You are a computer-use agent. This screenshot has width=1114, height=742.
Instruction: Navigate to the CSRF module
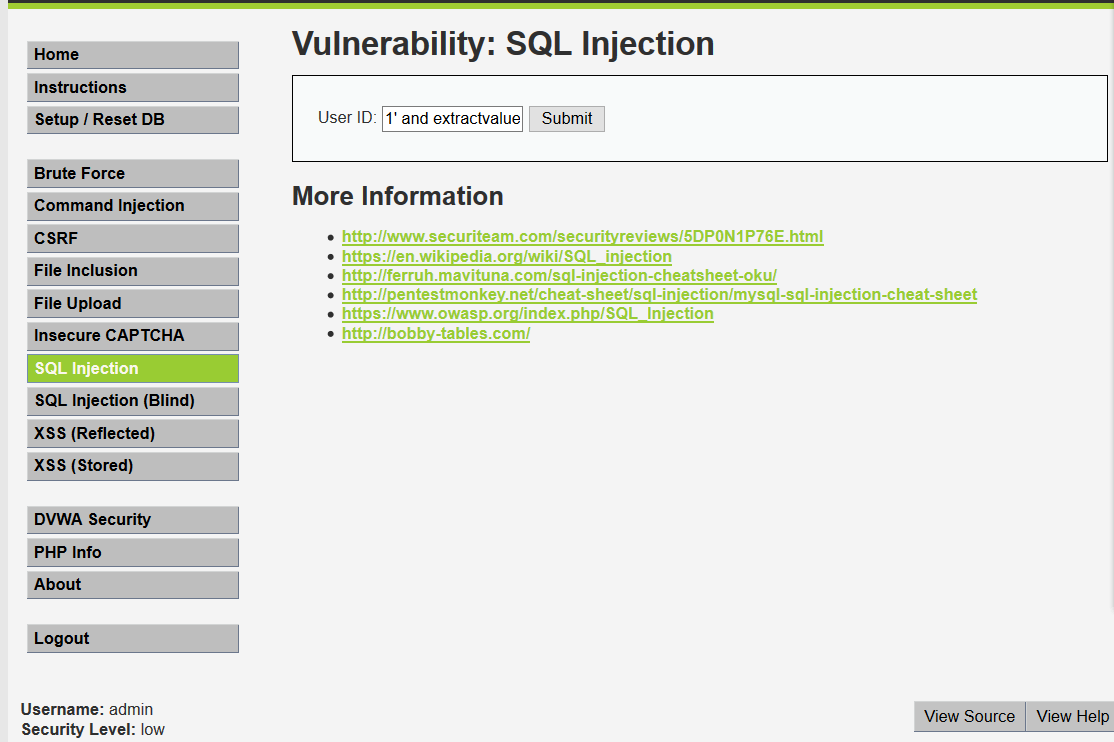tap(133, 238)
